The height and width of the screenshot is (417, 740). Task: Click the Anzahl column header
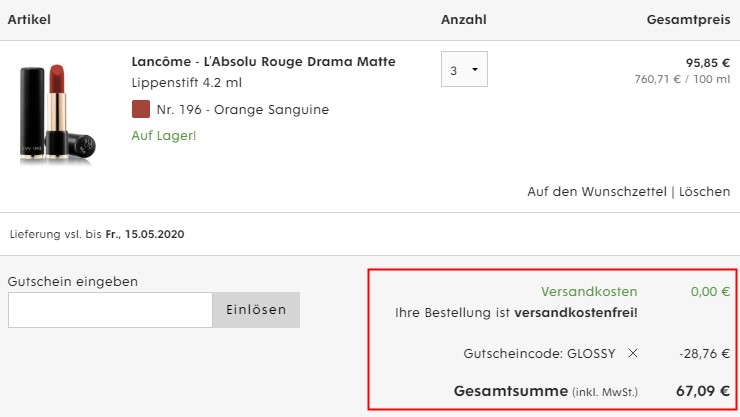464,20
